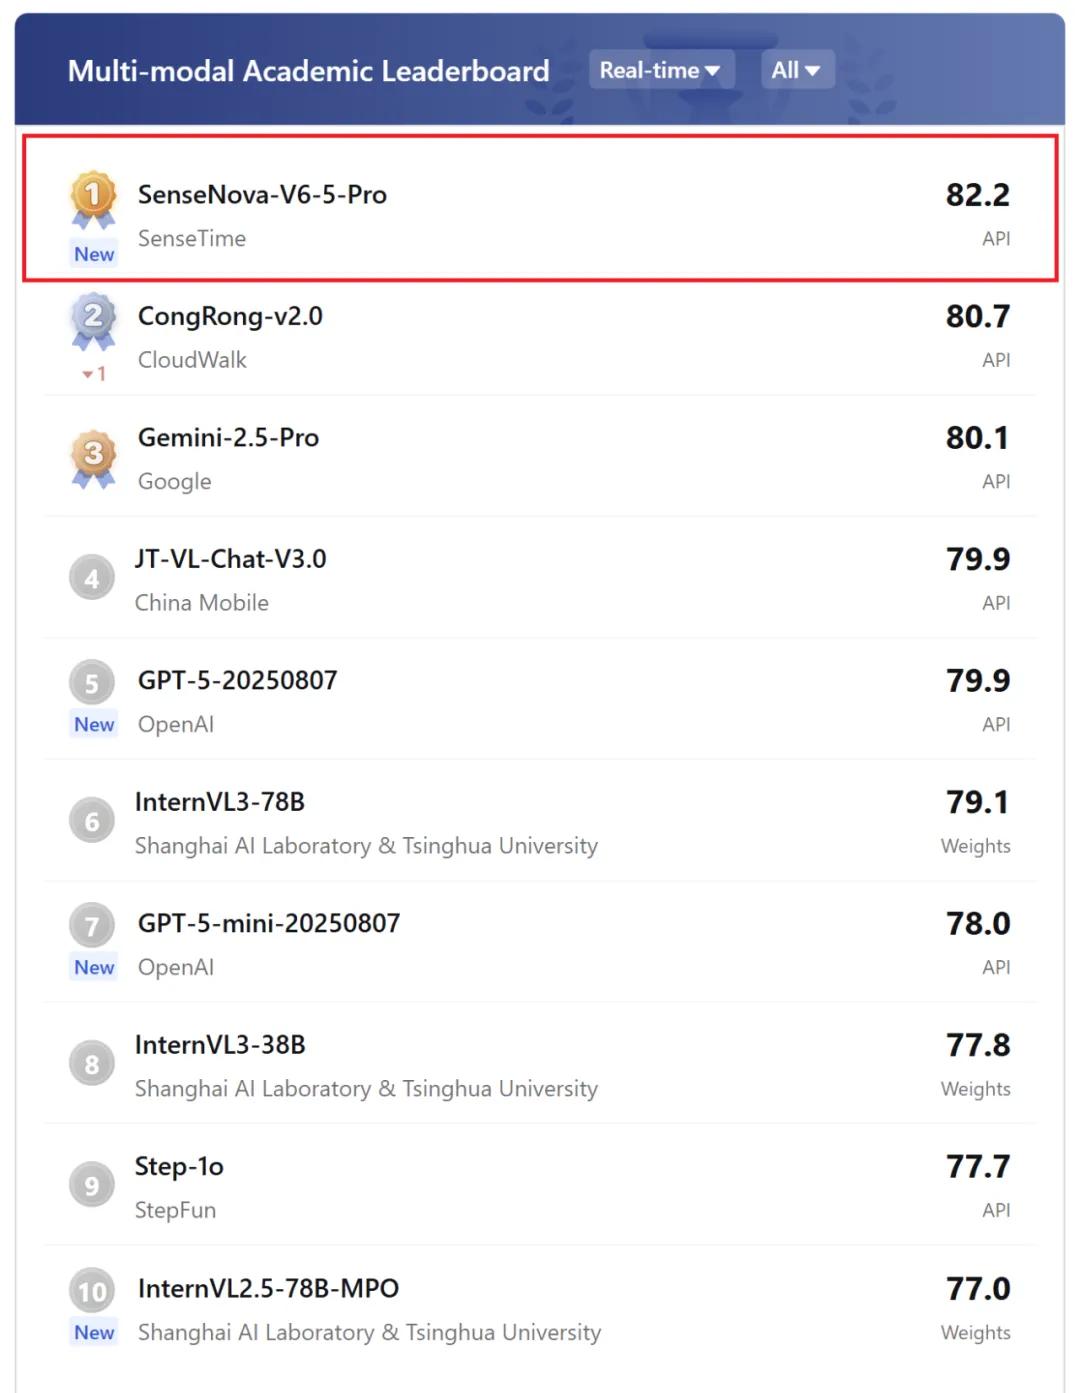Open the Gemini-2.5-Pro model entry
This screenshot has width=1080, height=1393.
[540, 457]
